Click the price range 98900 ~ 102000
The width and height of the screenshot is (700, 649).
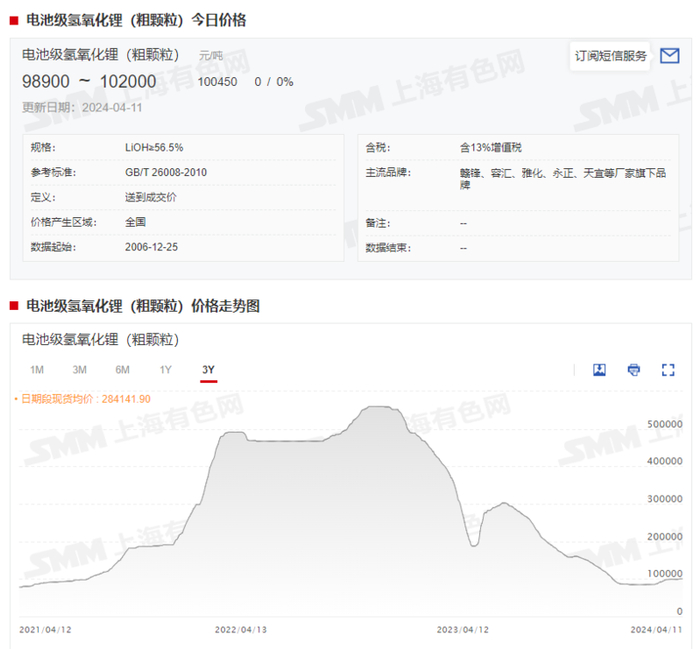tap(89, 82)
